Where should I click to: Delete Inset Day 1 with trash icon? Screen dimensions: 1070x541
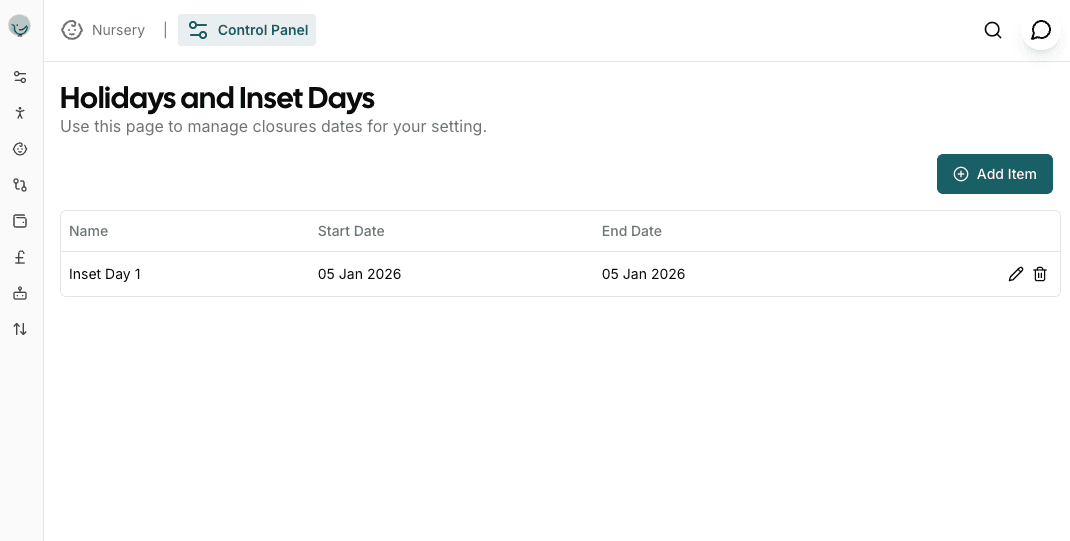1040,274
